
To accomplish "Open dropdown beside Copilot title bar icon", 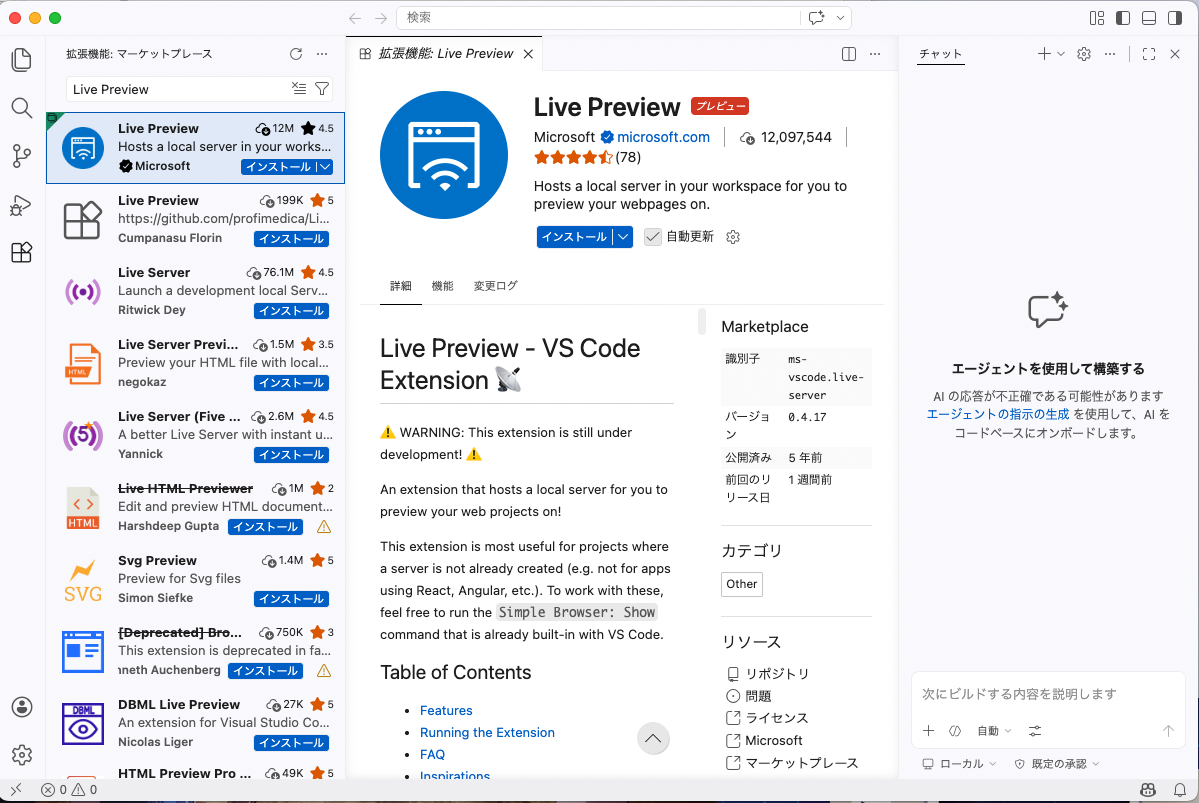I will (x=840, y=18).
